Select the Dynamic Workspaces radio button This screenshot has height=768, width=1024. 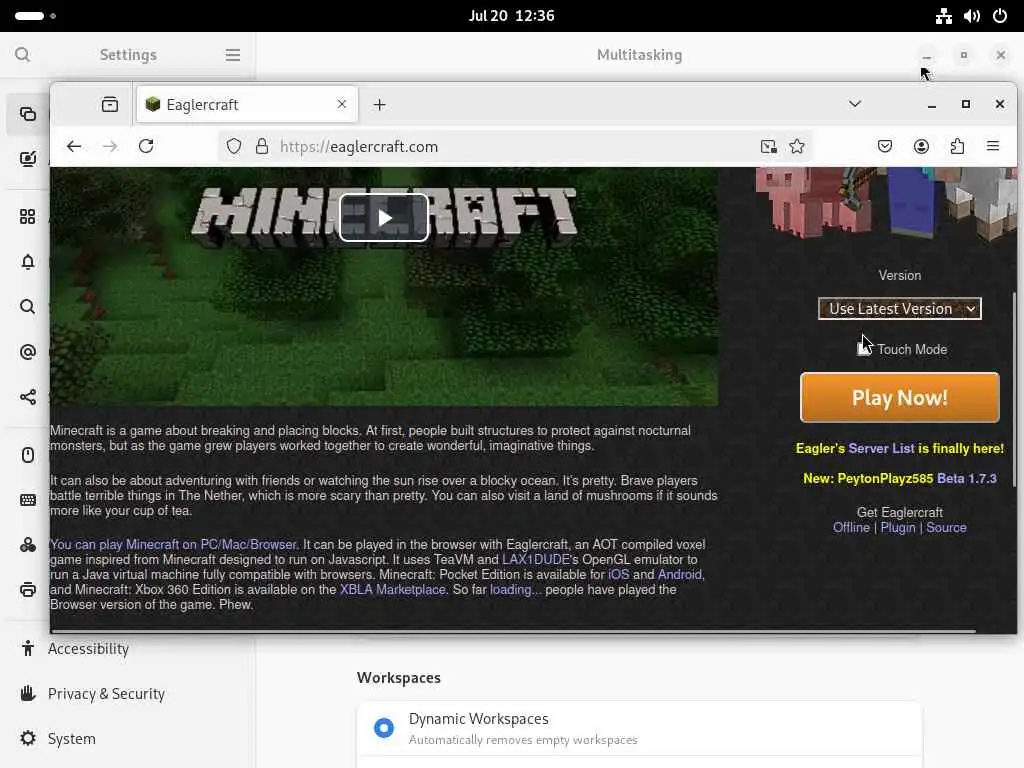pos(384,728)
